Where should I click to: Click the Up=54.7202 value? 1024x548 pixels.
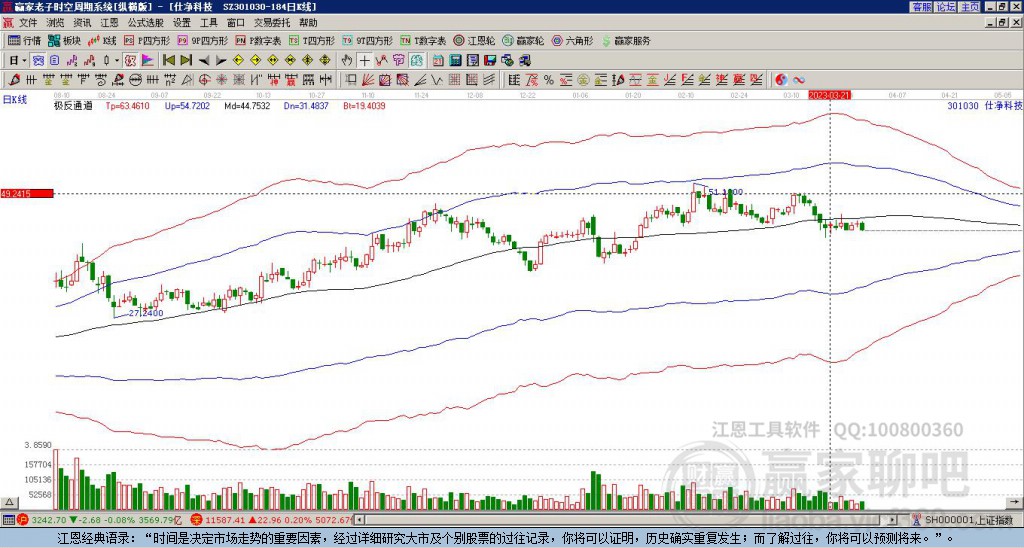tap(187, 106)
